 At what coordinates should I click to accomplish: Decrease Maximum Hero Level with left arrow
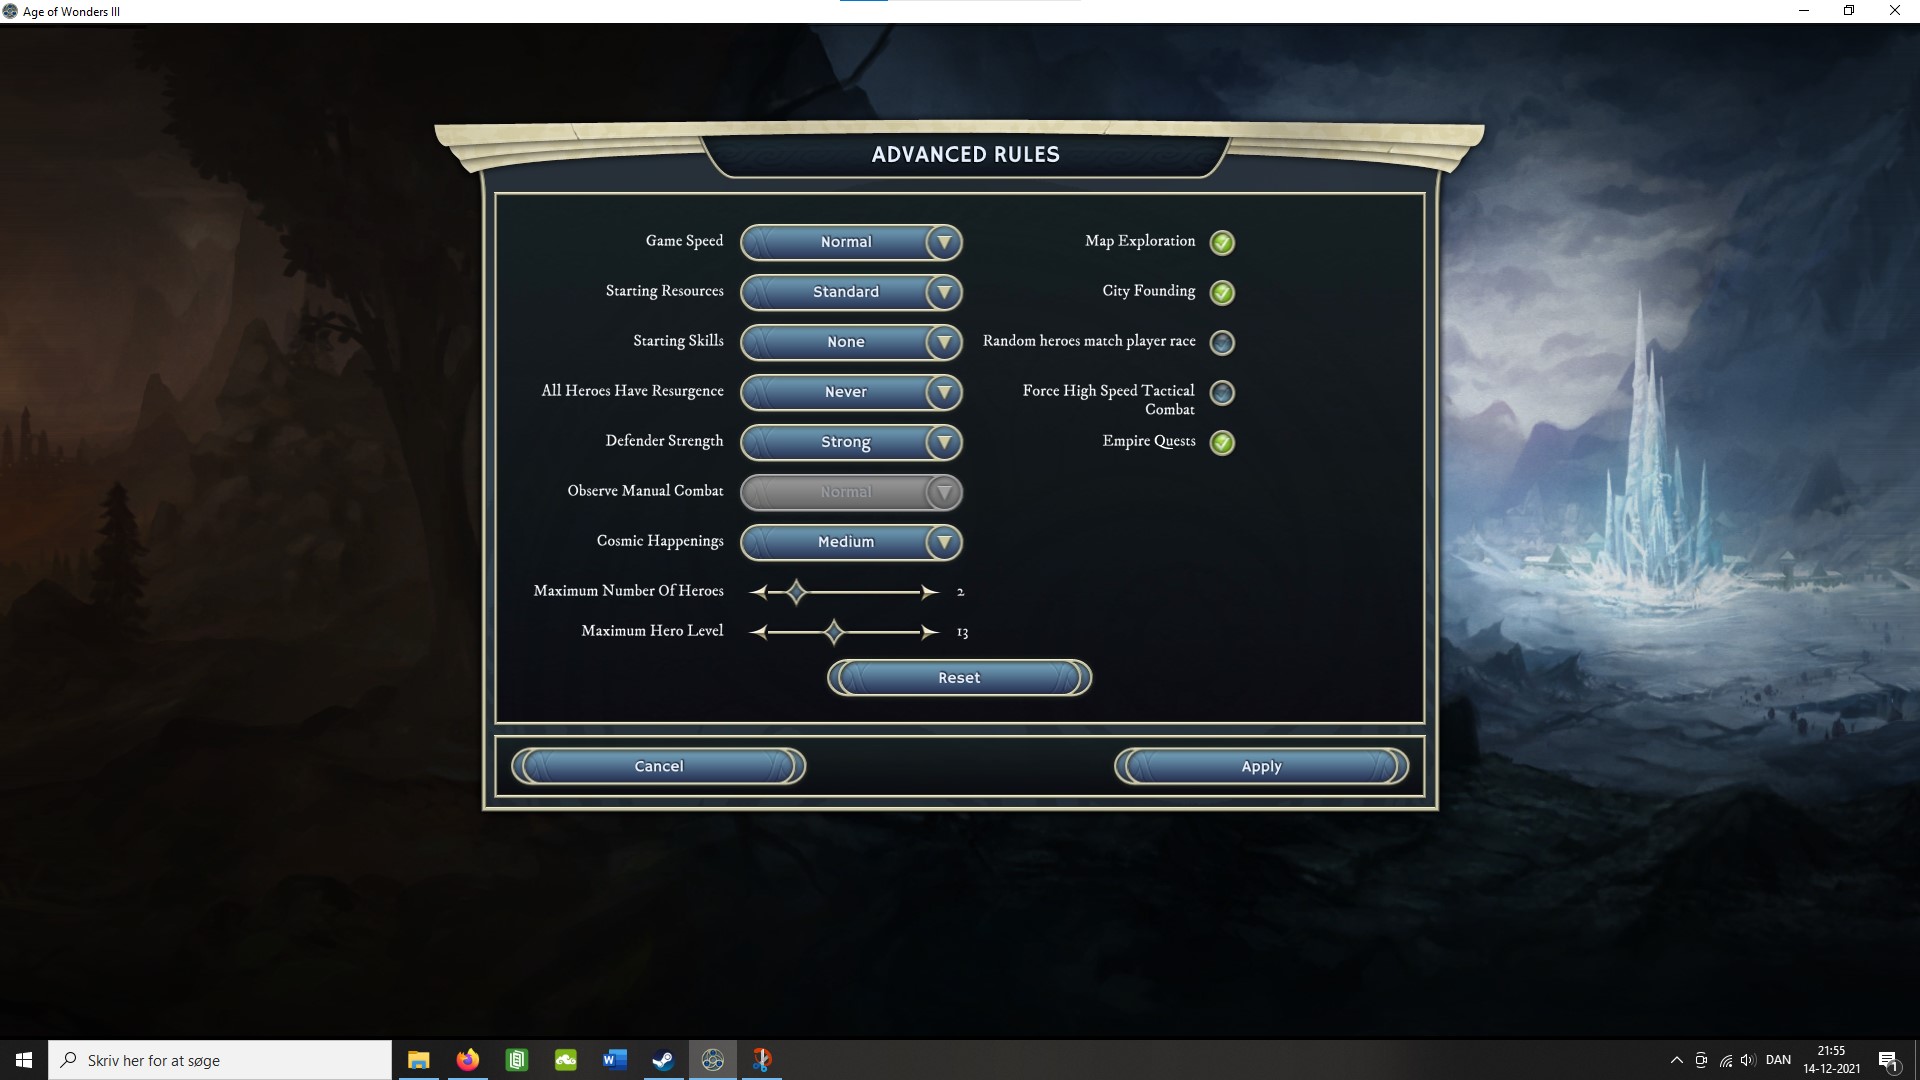pos(759,632)
